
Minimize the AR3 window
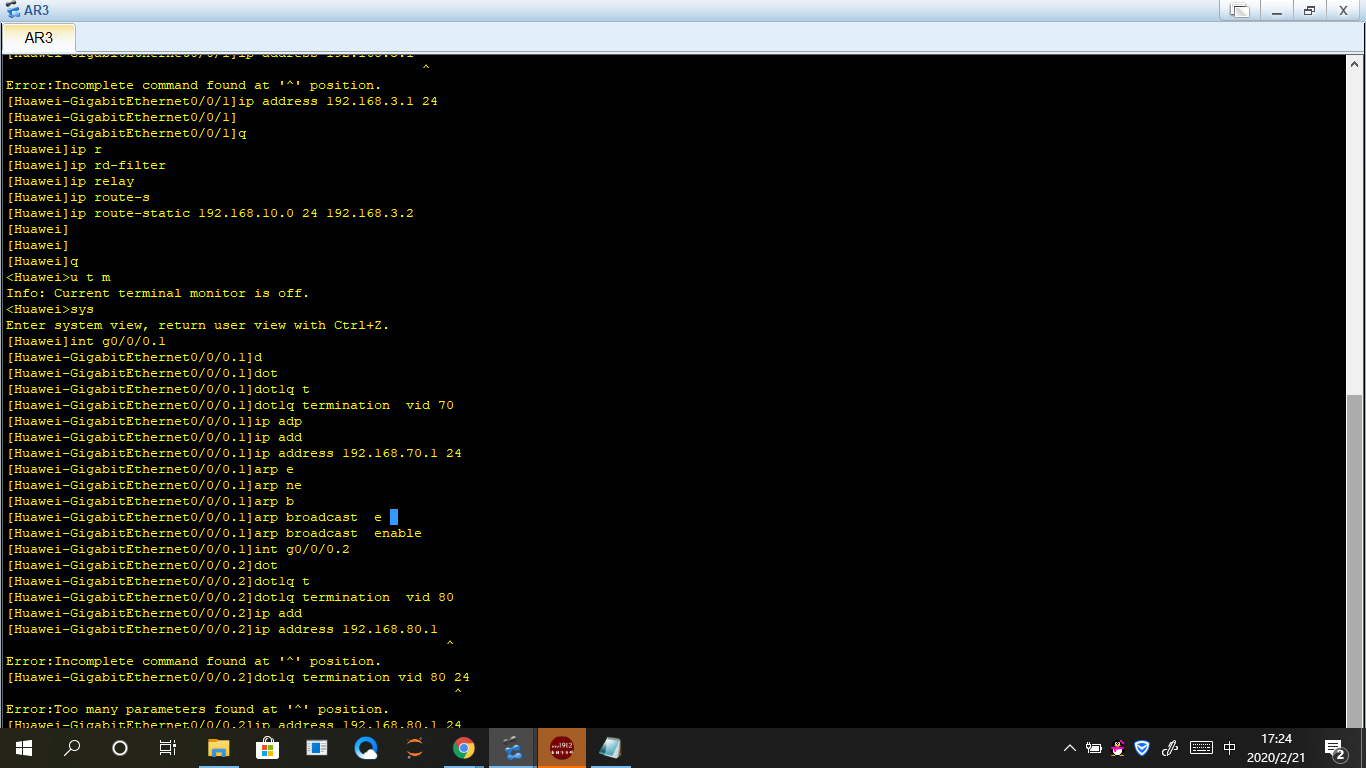[x=1276, y=10]
